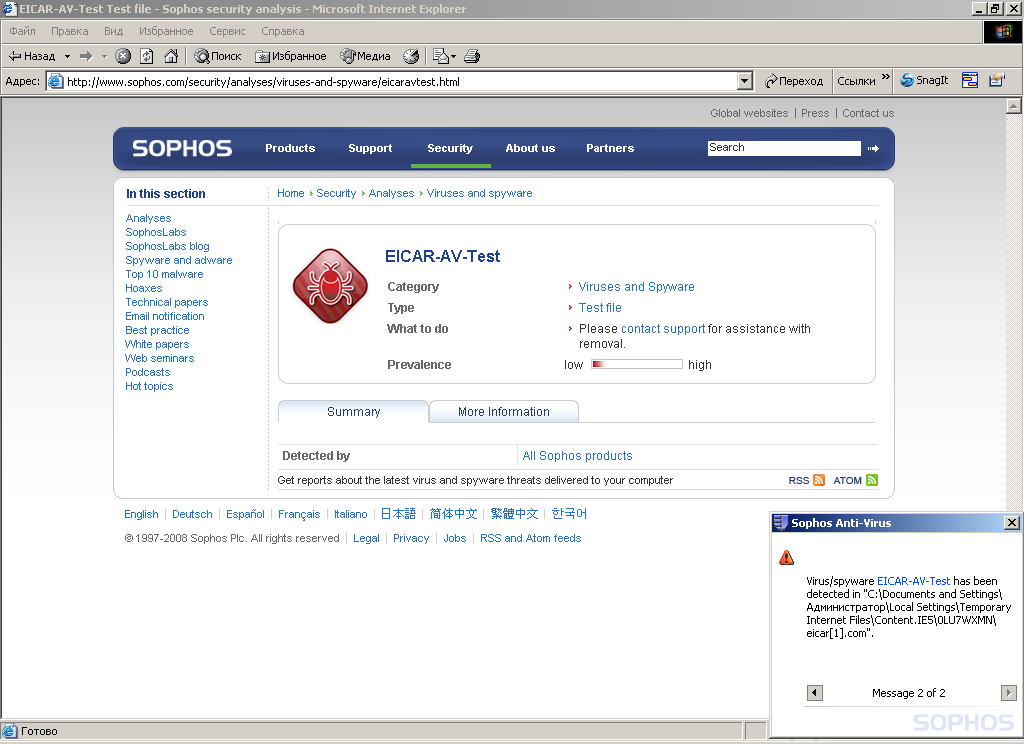Click the Analyses breadcrumb link

point(391,193)
